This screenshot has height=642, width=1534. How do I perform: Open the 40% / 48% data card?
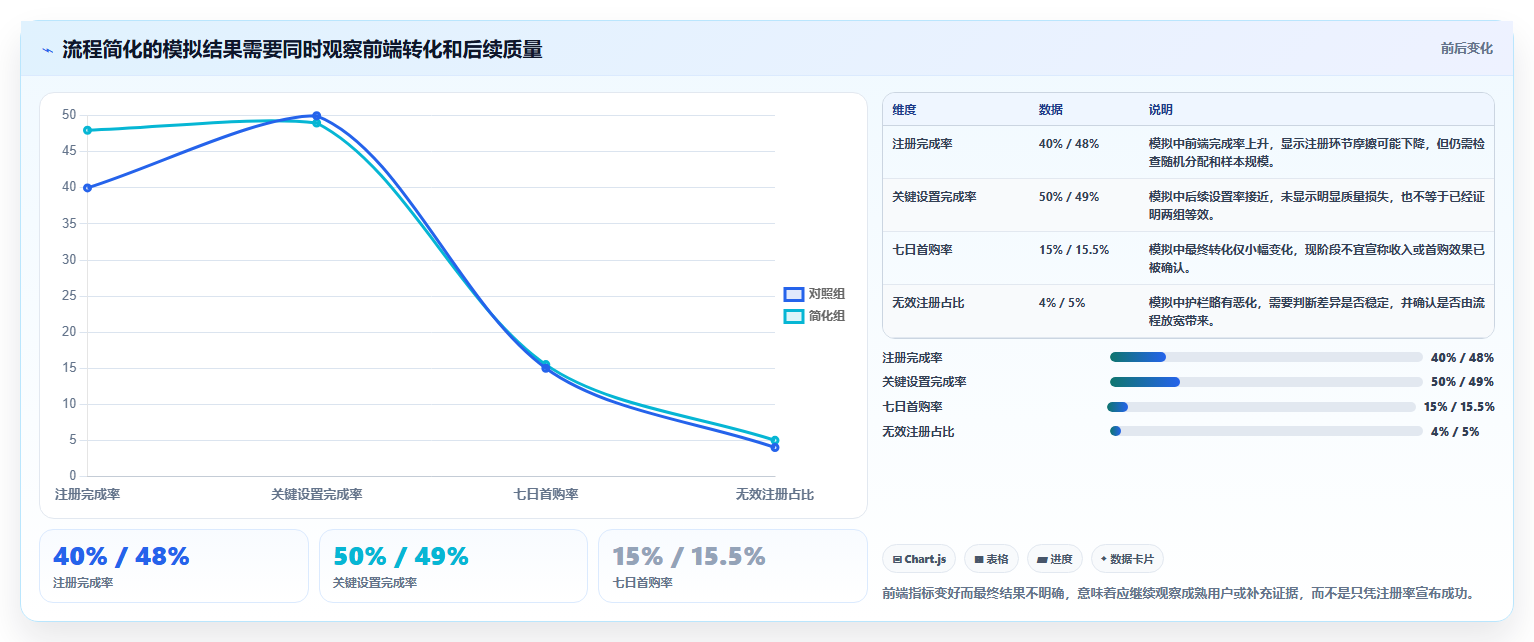174,566
